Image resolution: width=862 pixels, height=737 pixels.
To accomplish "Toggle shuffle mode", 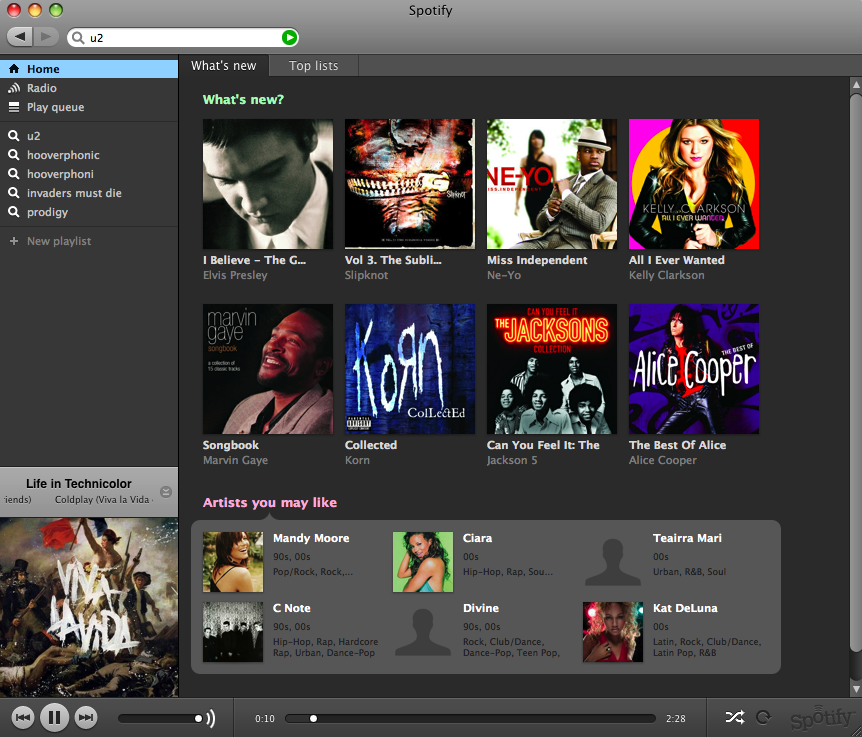I will pos(735,717).
